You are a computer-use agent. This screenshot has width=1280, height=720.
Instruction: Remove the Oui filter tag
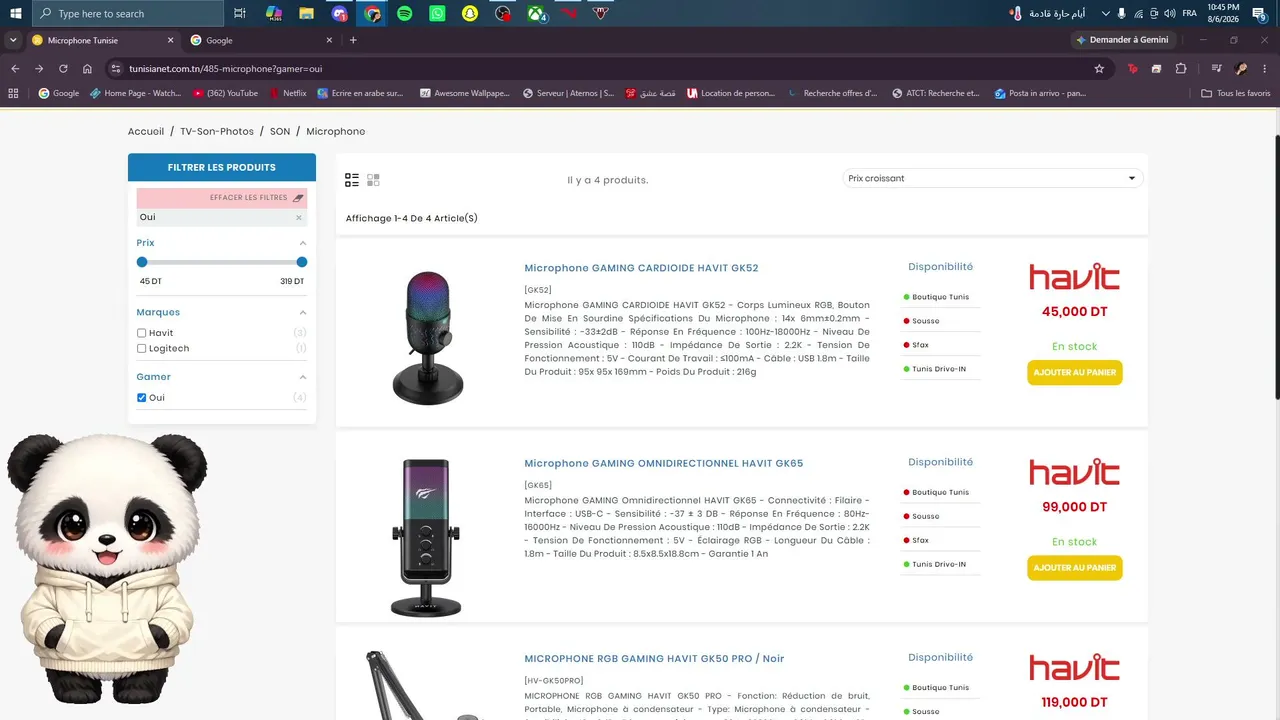[x=298, y=217]
